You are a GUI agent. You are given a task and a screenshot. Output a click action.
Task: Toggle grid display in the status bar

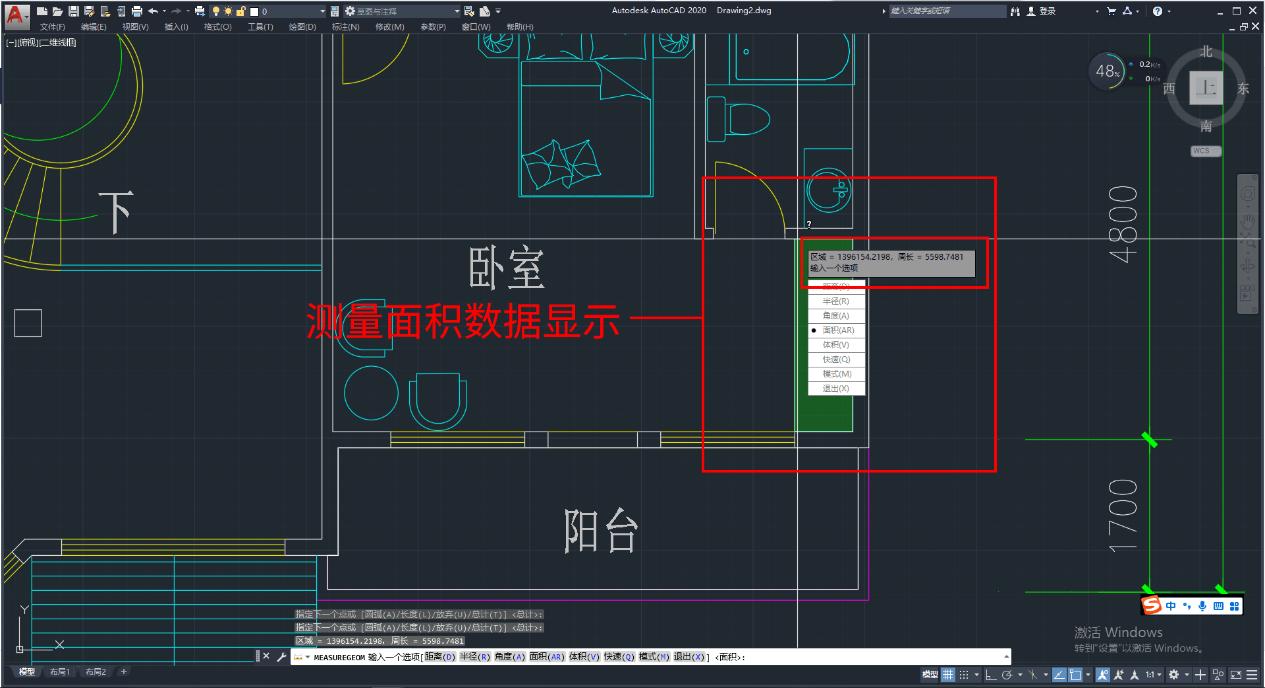point(949,675)
